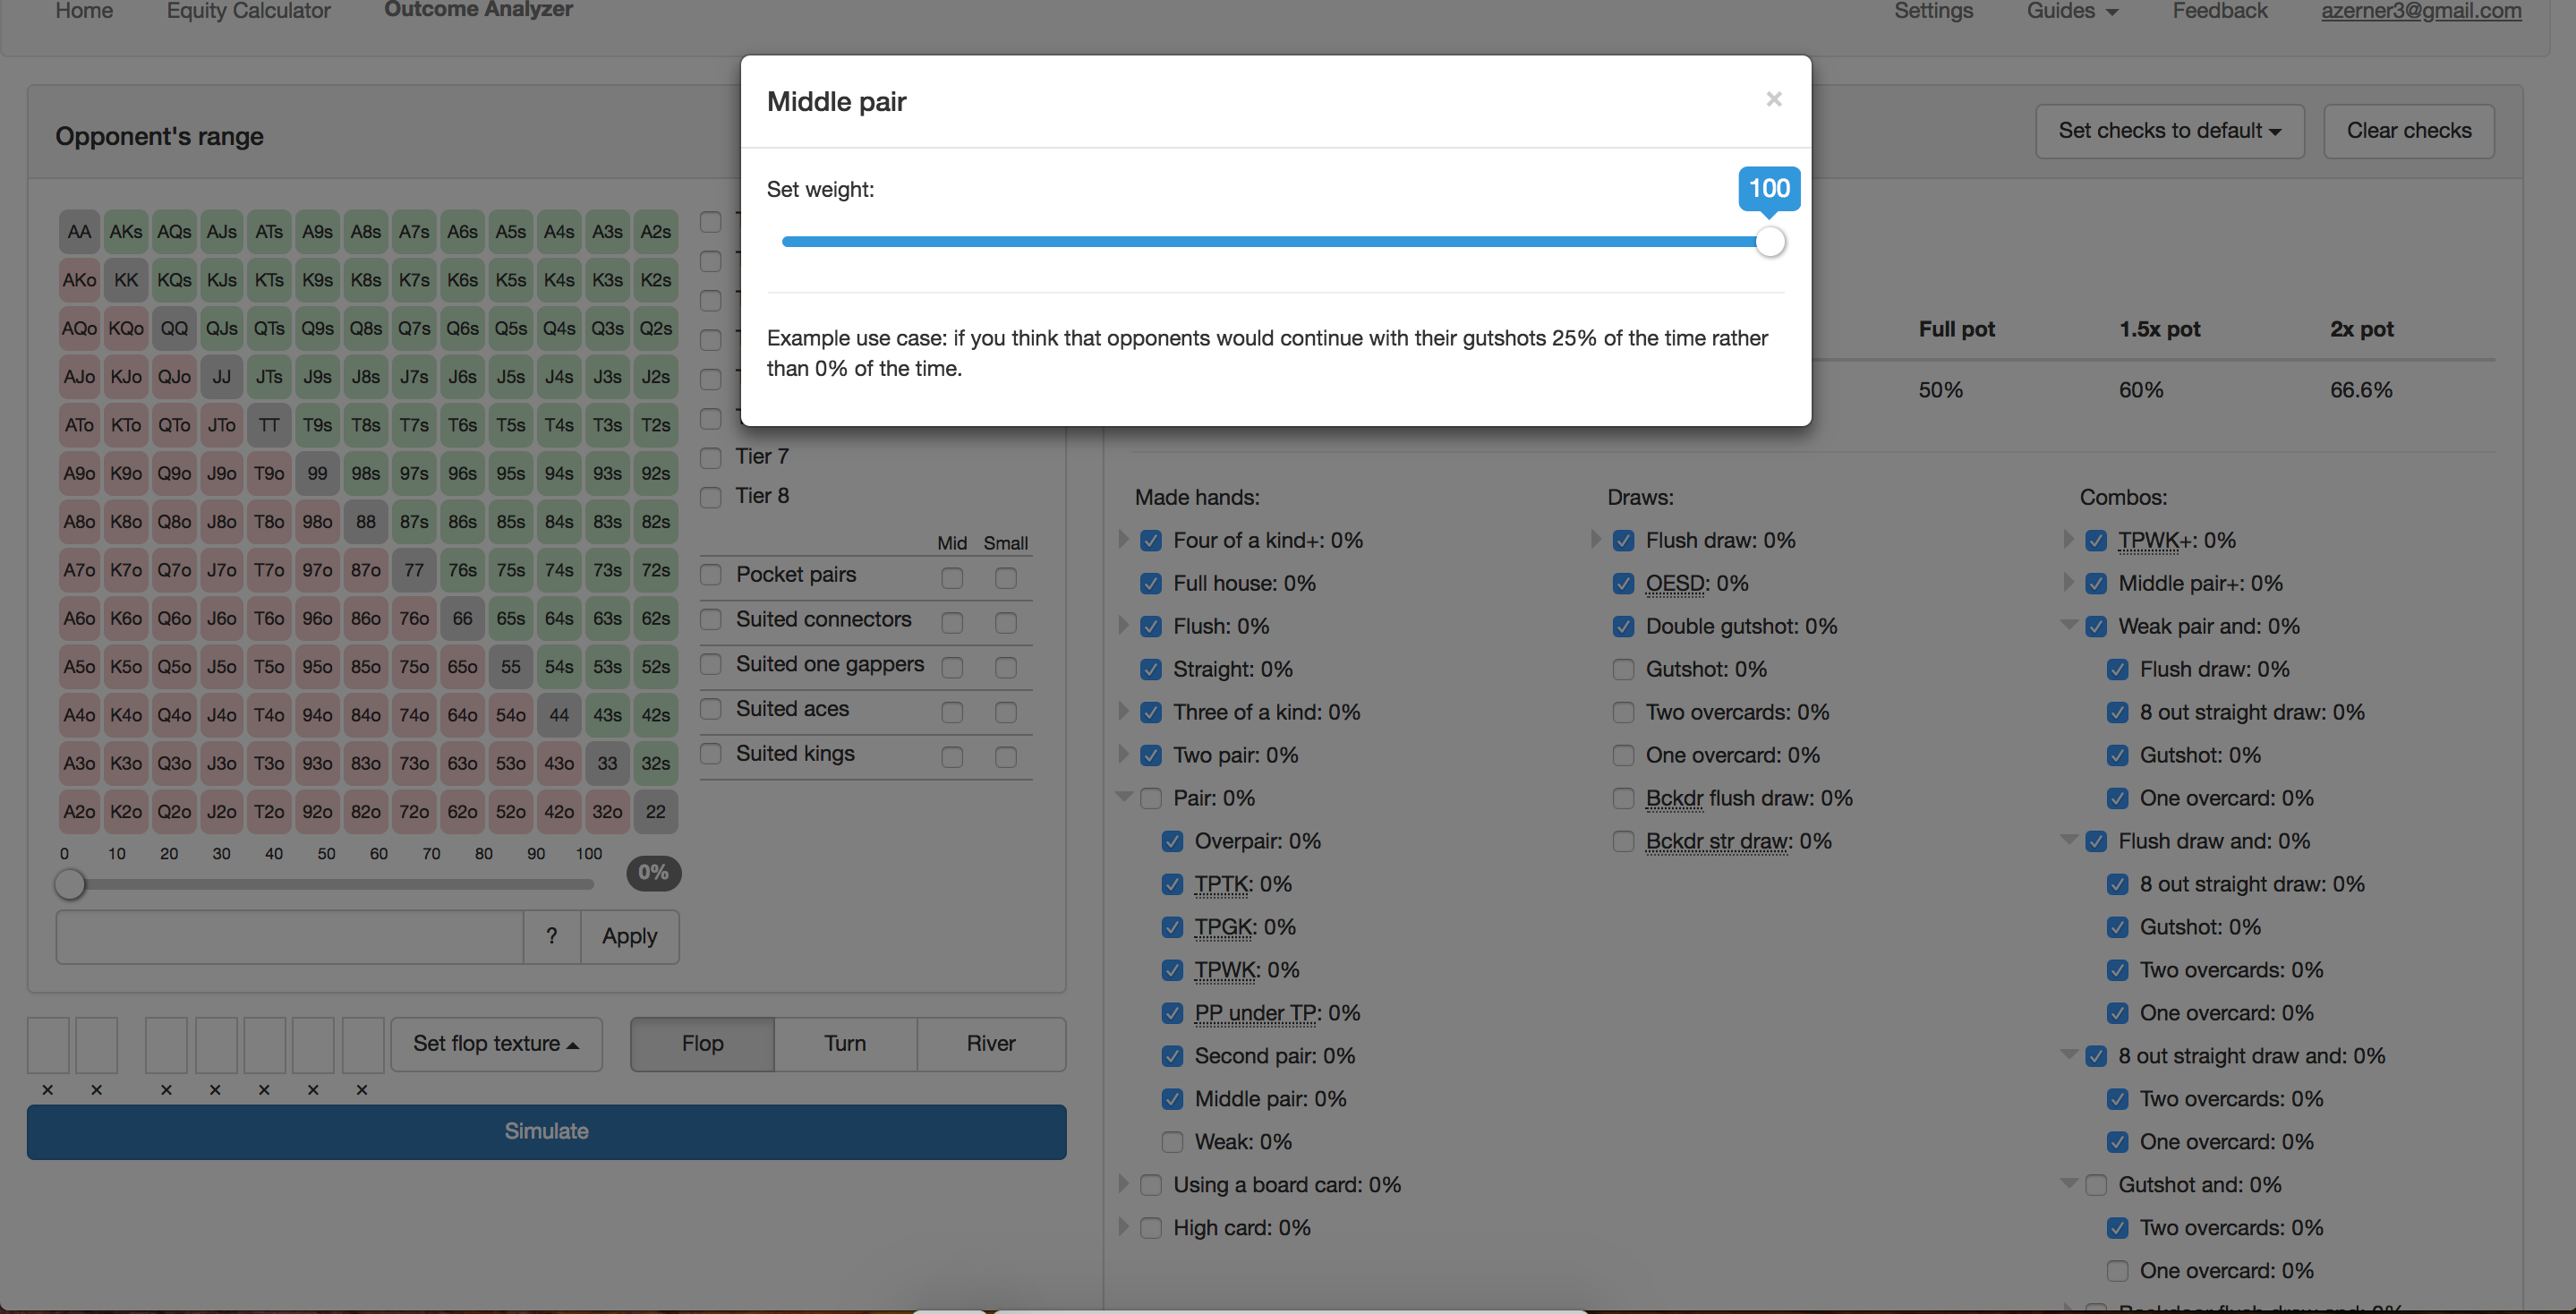
Task: Open the Set flop texture dropdown
Action: pyautogui.click(x=496, y=1044)
